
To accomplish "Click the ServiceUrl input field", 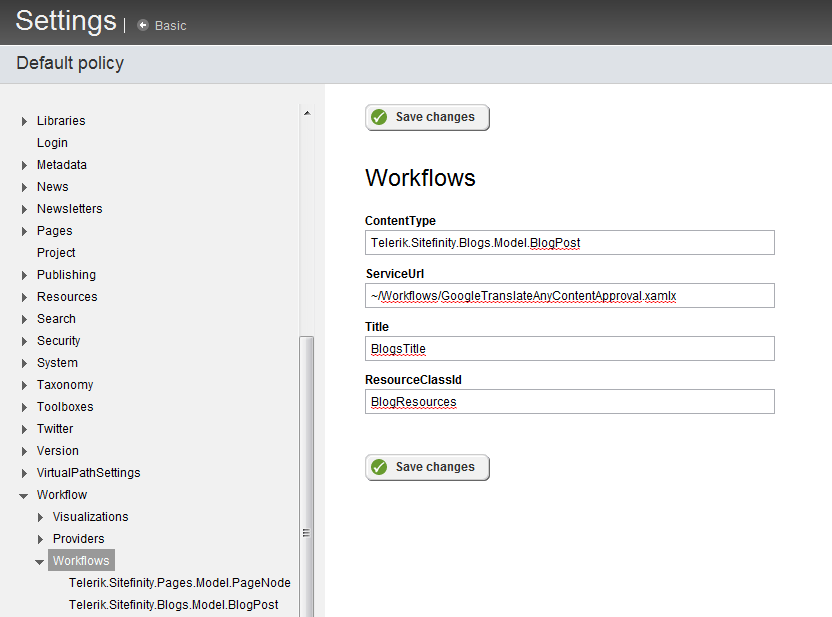I will 569,295.
